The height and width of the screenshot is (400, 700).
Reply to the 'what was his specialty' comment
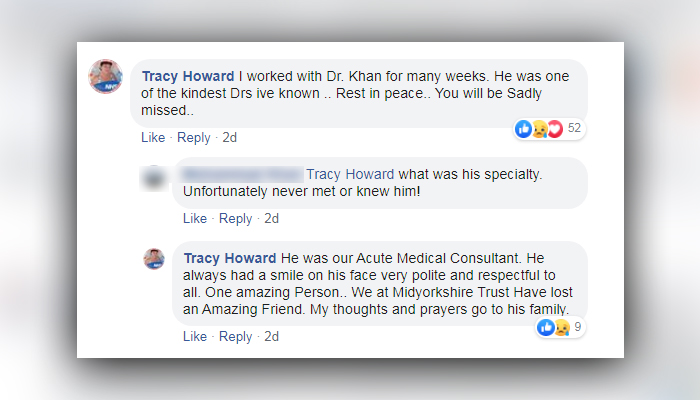[236, 218]
